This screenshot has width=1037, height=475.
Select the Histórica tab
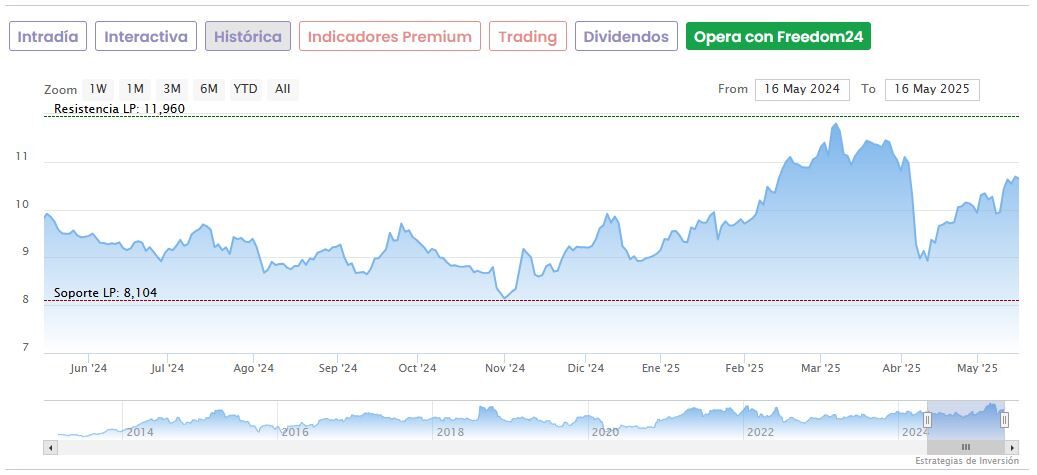tap(248, 37)
